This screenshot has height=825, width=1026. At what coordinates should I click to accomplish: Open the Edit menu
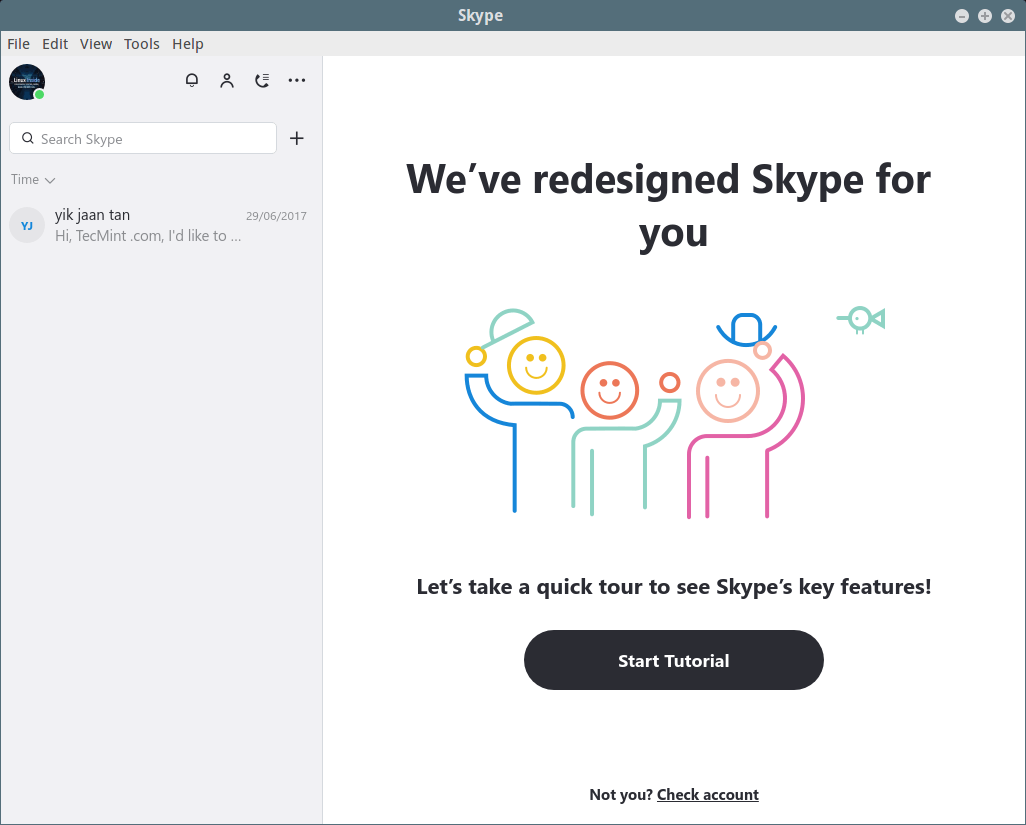(55, 44)
